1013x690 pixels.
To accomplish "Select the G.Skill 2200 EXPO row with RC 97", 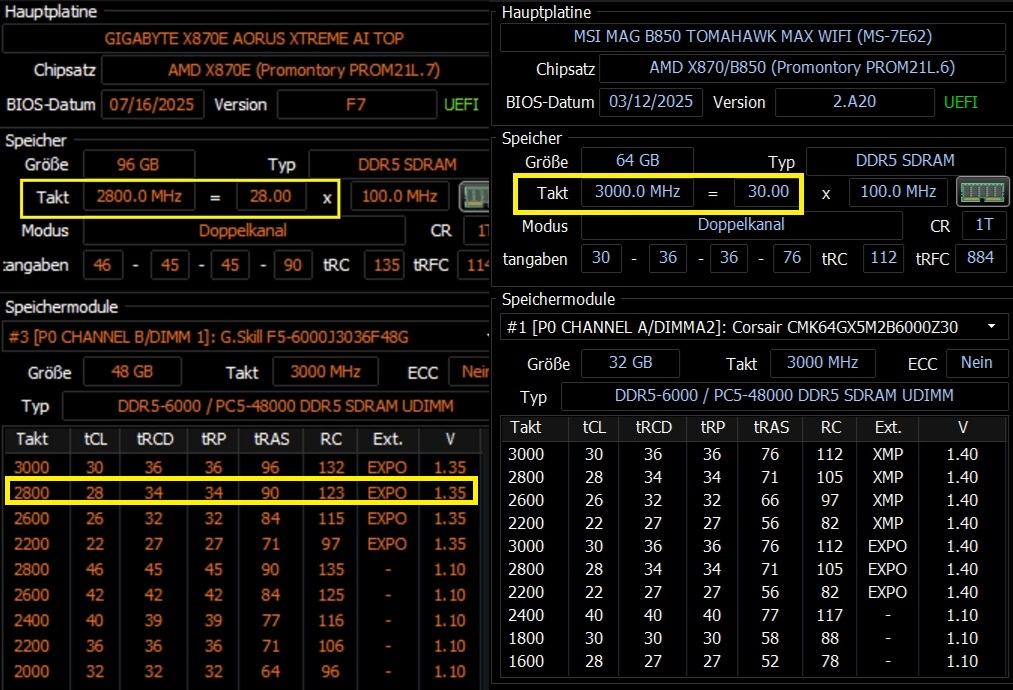I will point(242,544).
